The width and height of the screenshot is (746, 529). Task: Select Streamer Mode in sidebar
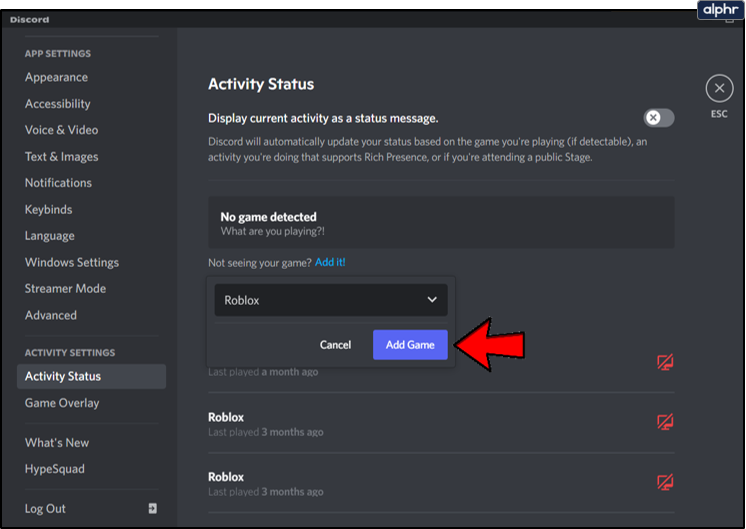point(65,289)
